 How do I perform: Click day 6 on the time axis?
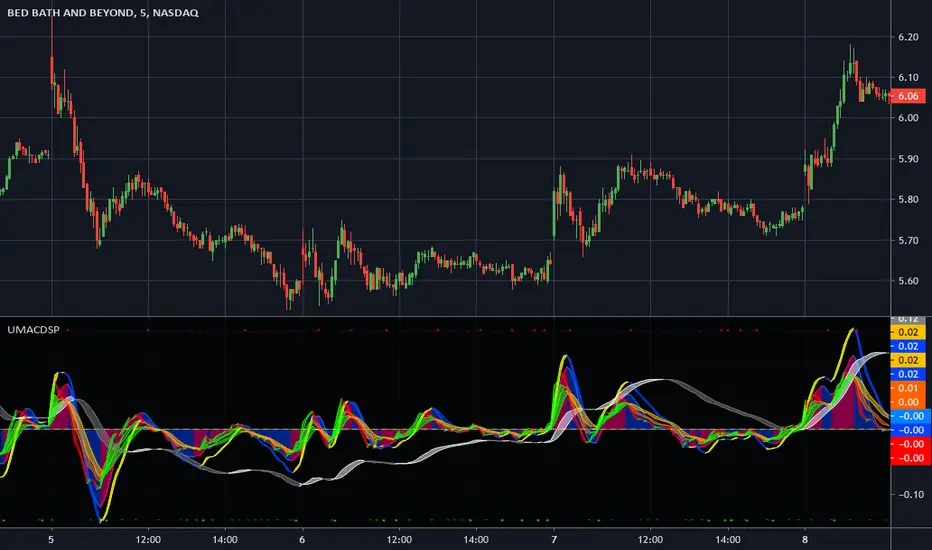tap(302, 539)
